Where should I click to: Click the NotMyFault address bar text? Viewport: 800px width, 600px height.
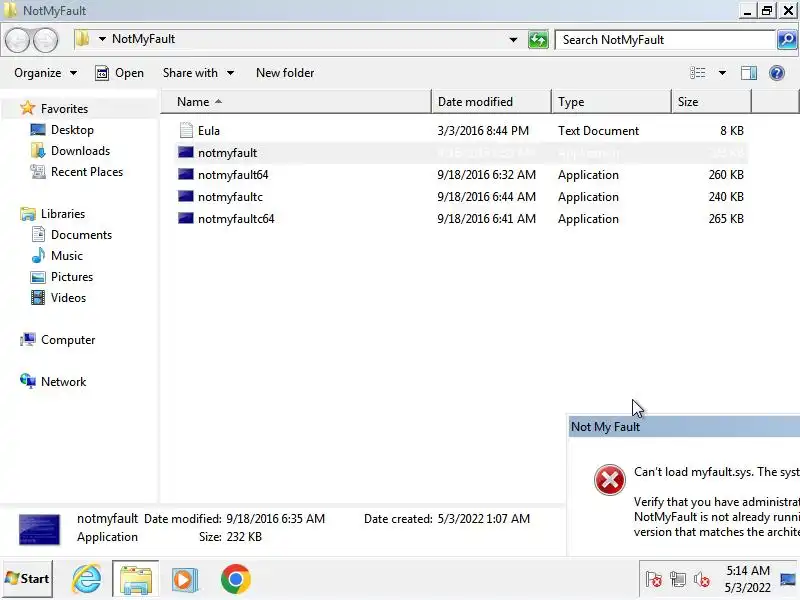click(x=143, y=39)
